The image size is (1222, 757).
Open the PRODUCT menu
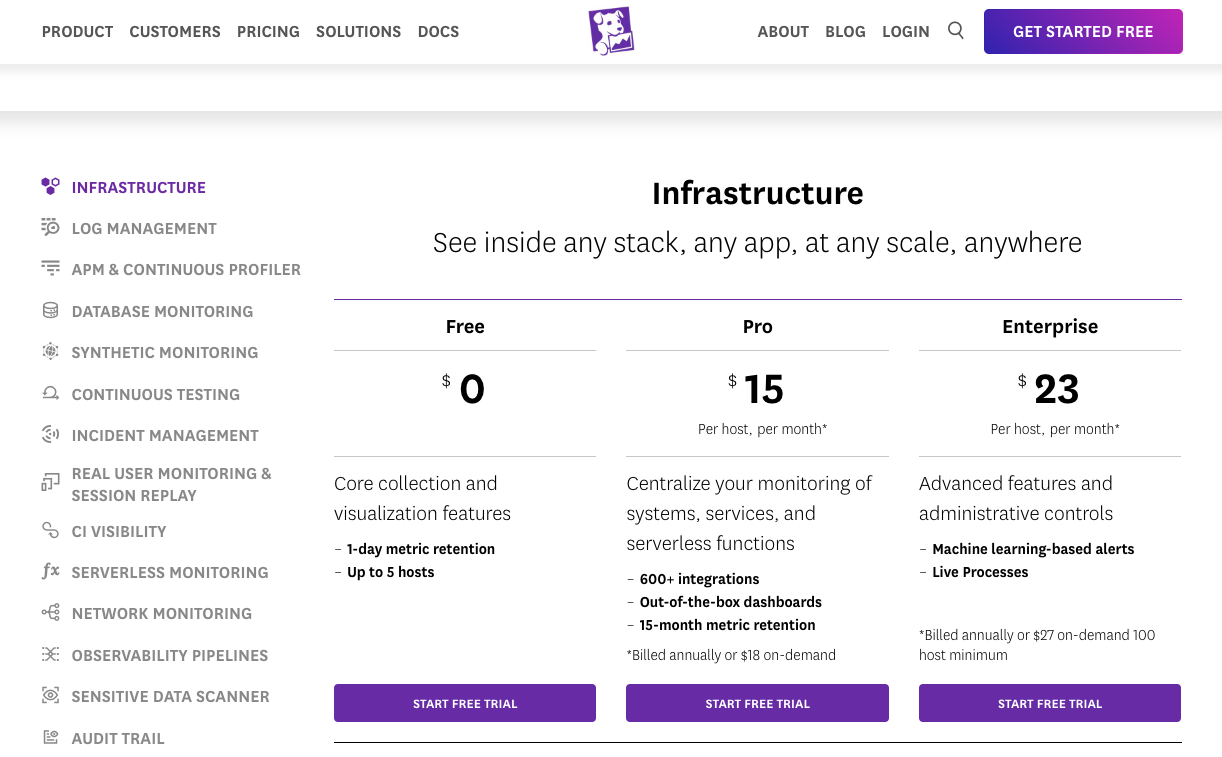pos(77,31)
